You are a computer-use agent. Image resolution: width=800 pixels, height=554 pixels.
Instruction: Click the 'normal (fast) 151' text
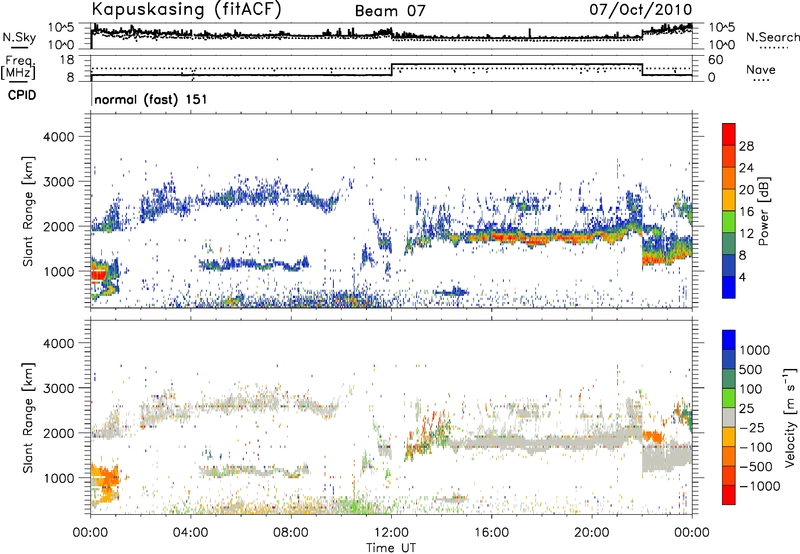(151, 99)
